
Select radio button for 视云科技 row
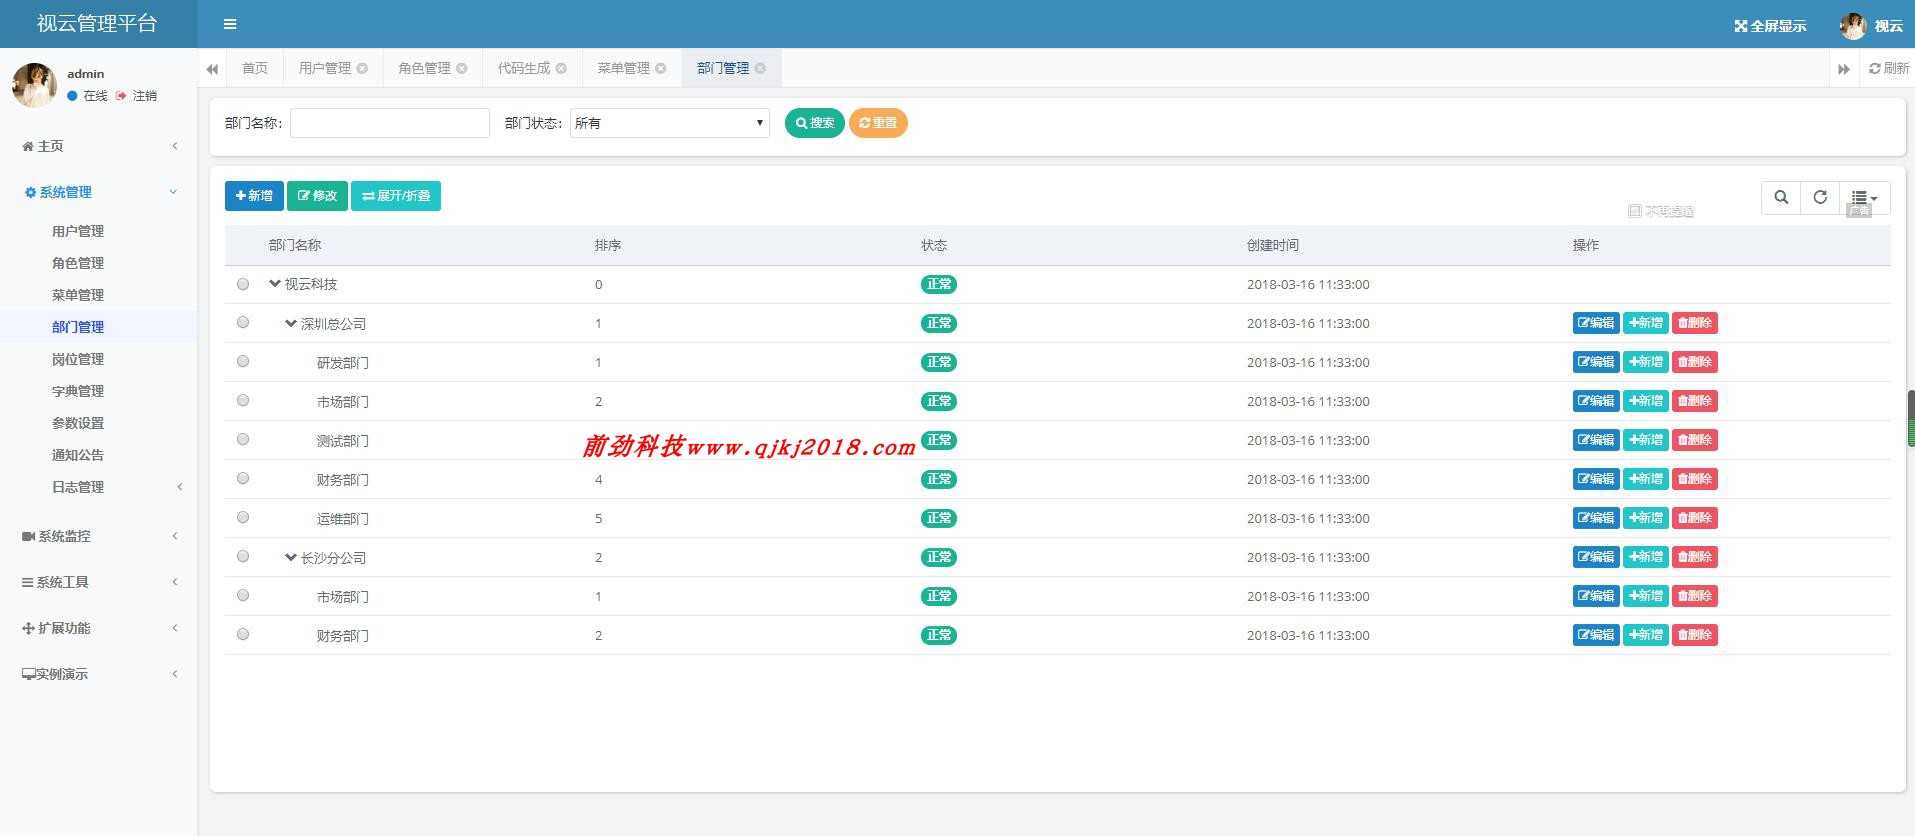pyautogui.click(x=243, y=284)
